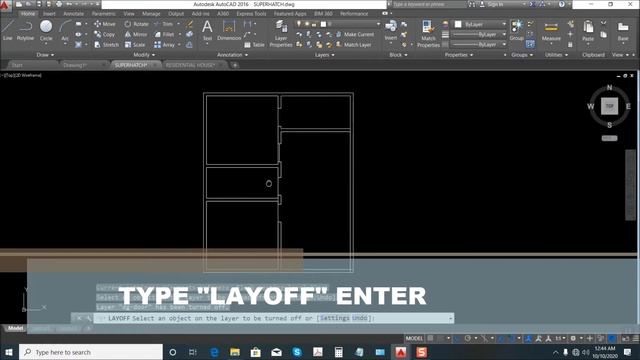Viewport: 640px width, 360px height.
Task: Switch to the Insert ribbon tab
Action: 49,13
